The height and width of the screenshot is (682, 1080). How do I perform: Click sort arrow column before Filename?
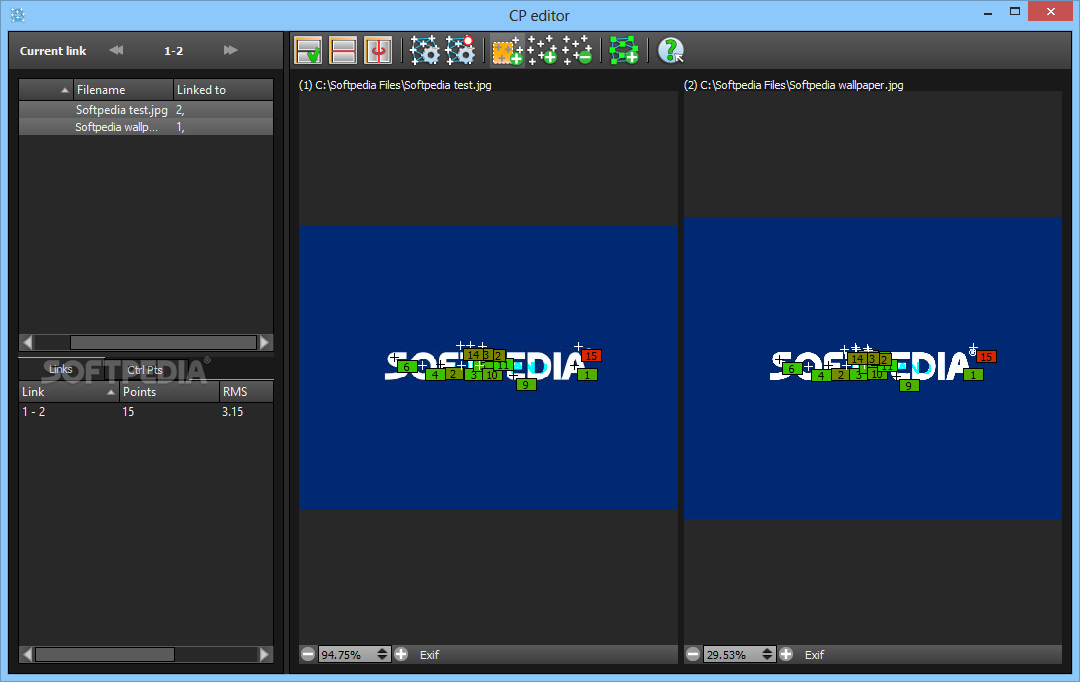(46, 90)
